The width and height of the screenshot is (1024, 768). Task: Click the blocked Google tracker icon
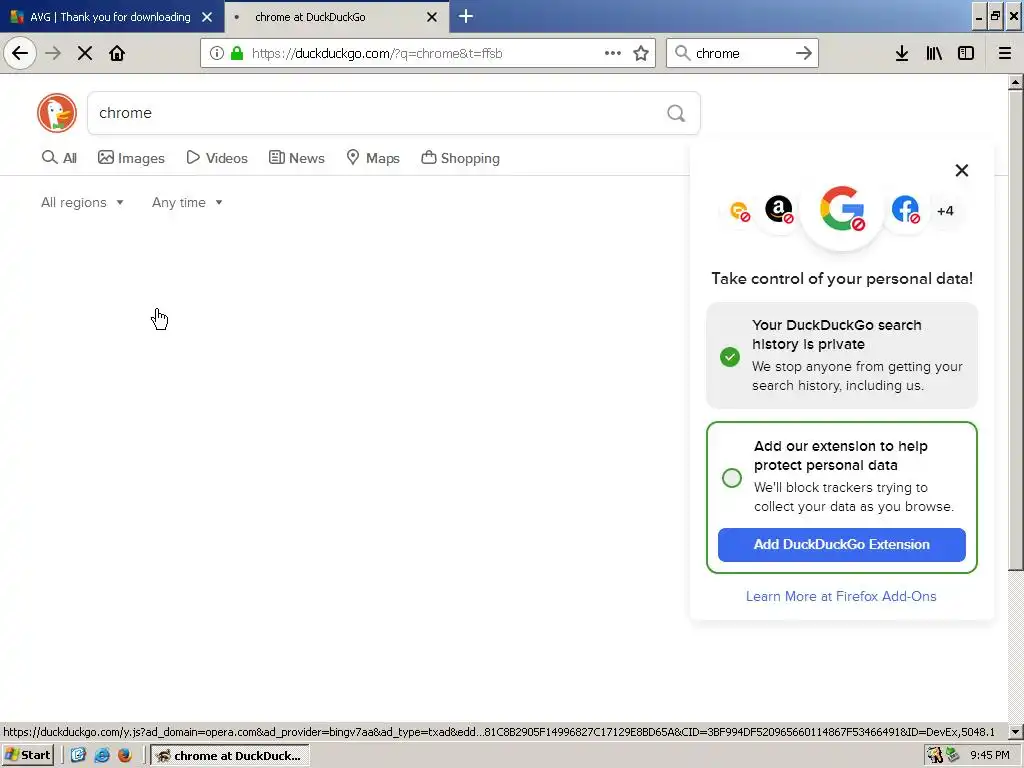[x=842, y=210]
